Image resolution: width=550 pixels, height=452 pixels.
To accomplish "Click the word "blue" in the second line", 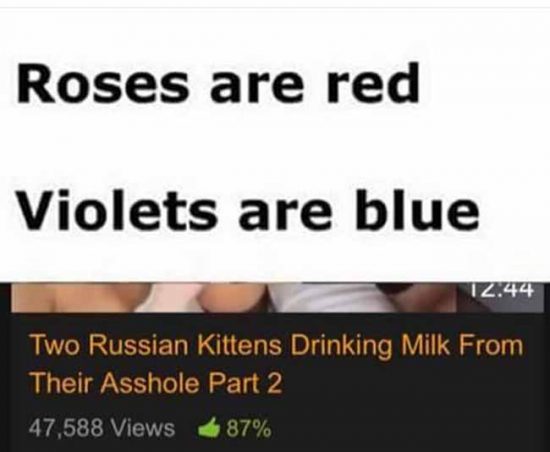I will [x=416, y=210].
